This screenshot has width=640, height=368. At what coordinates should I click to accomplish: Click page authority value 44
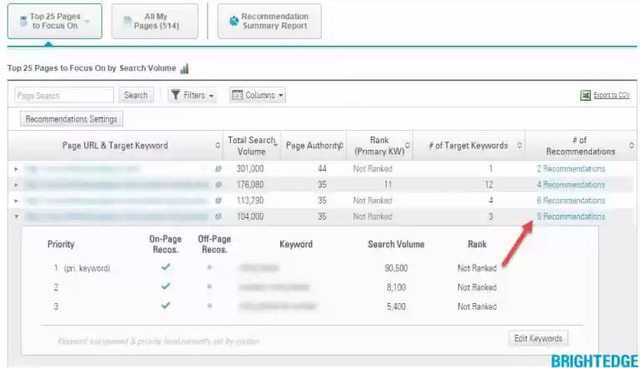tap(322, 169)
